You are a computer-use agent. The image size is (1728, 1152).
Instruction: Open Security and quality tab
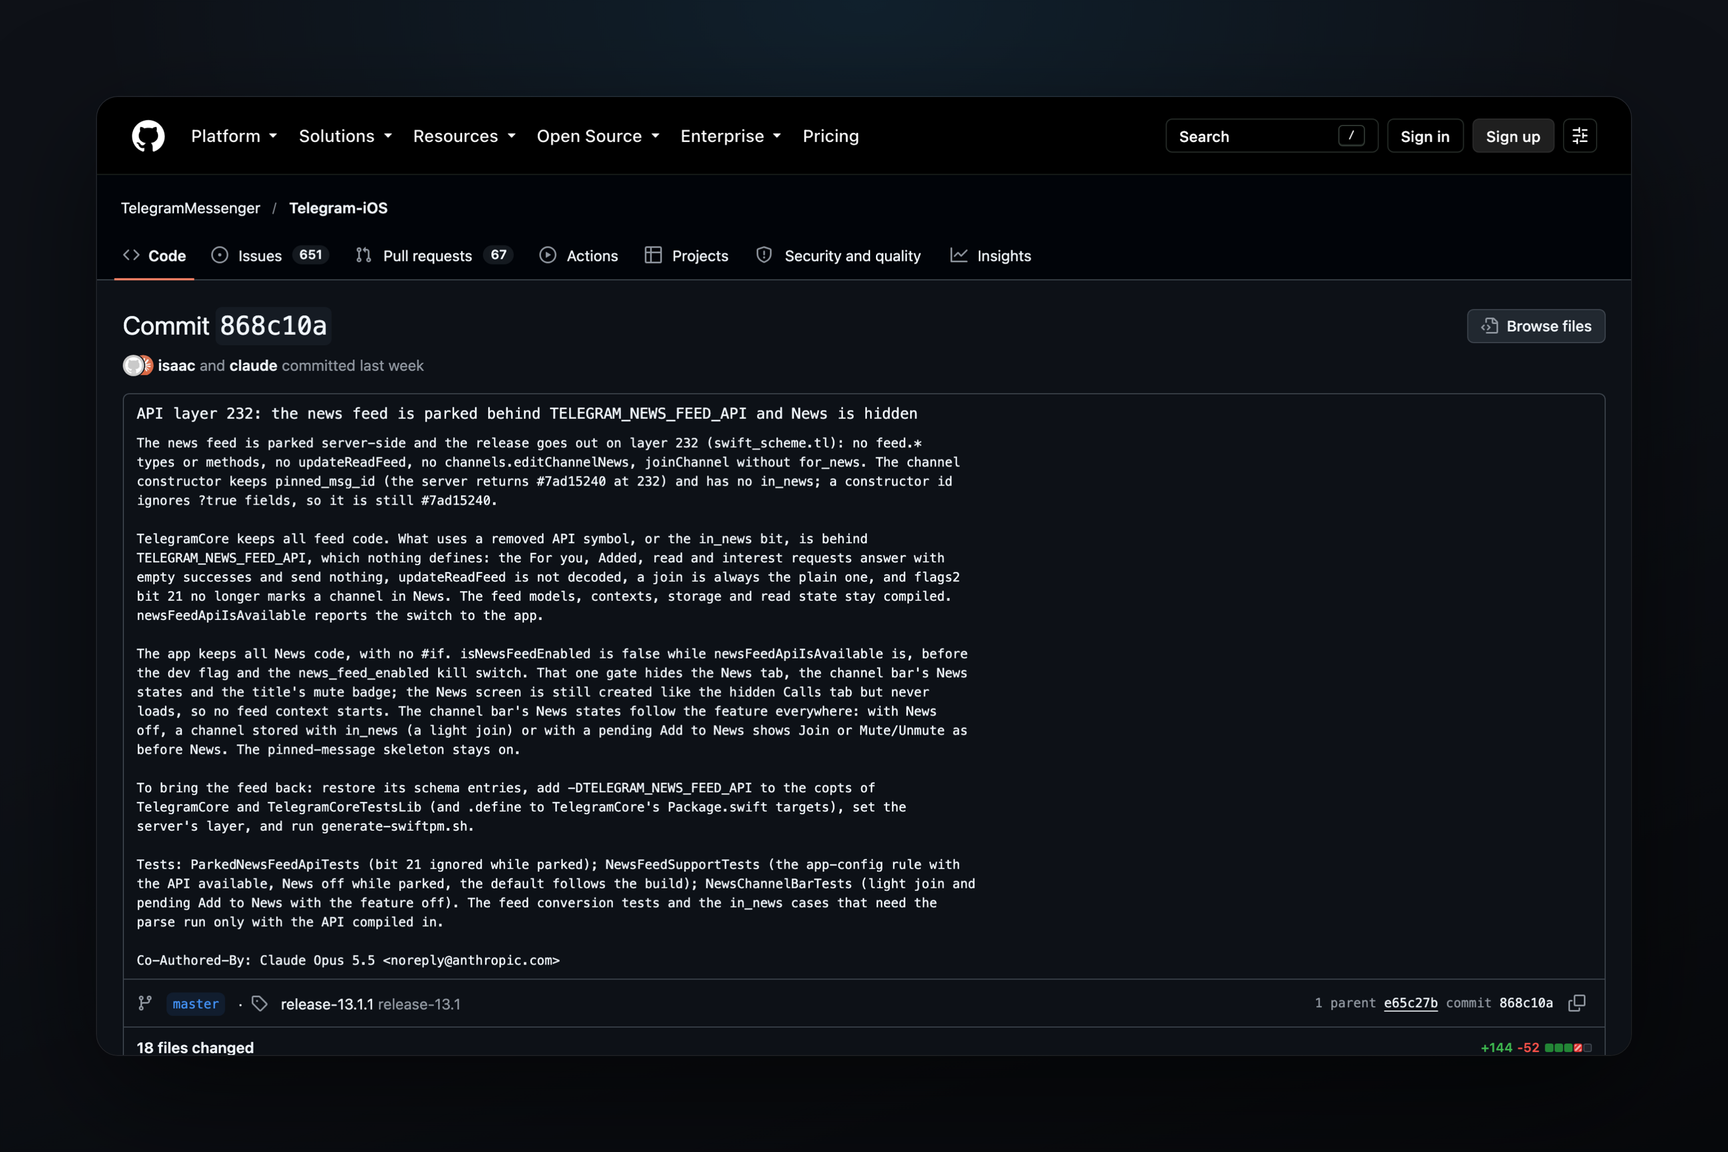[x=838, y=256]
